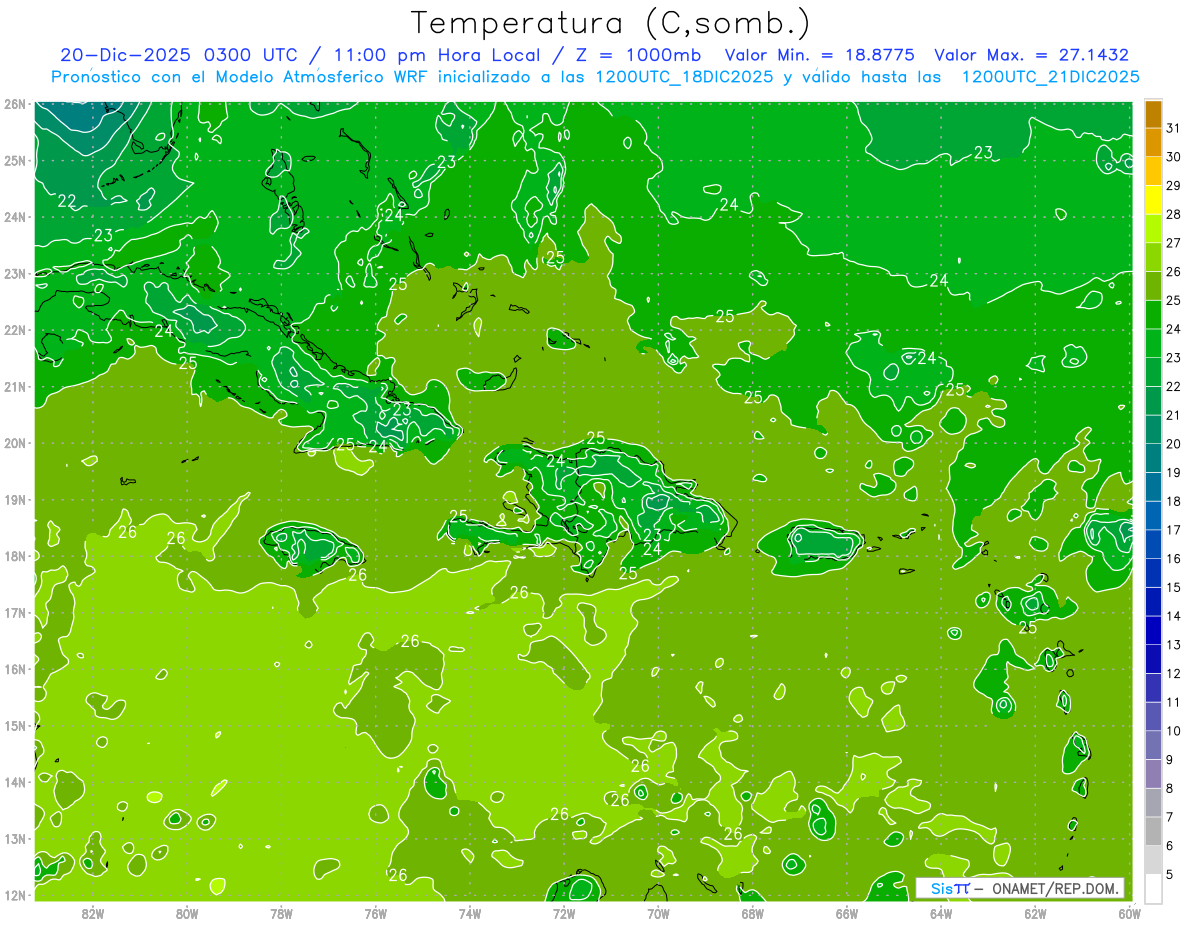Pick the gray swatch between 7 and 8

pos(1153,802)
